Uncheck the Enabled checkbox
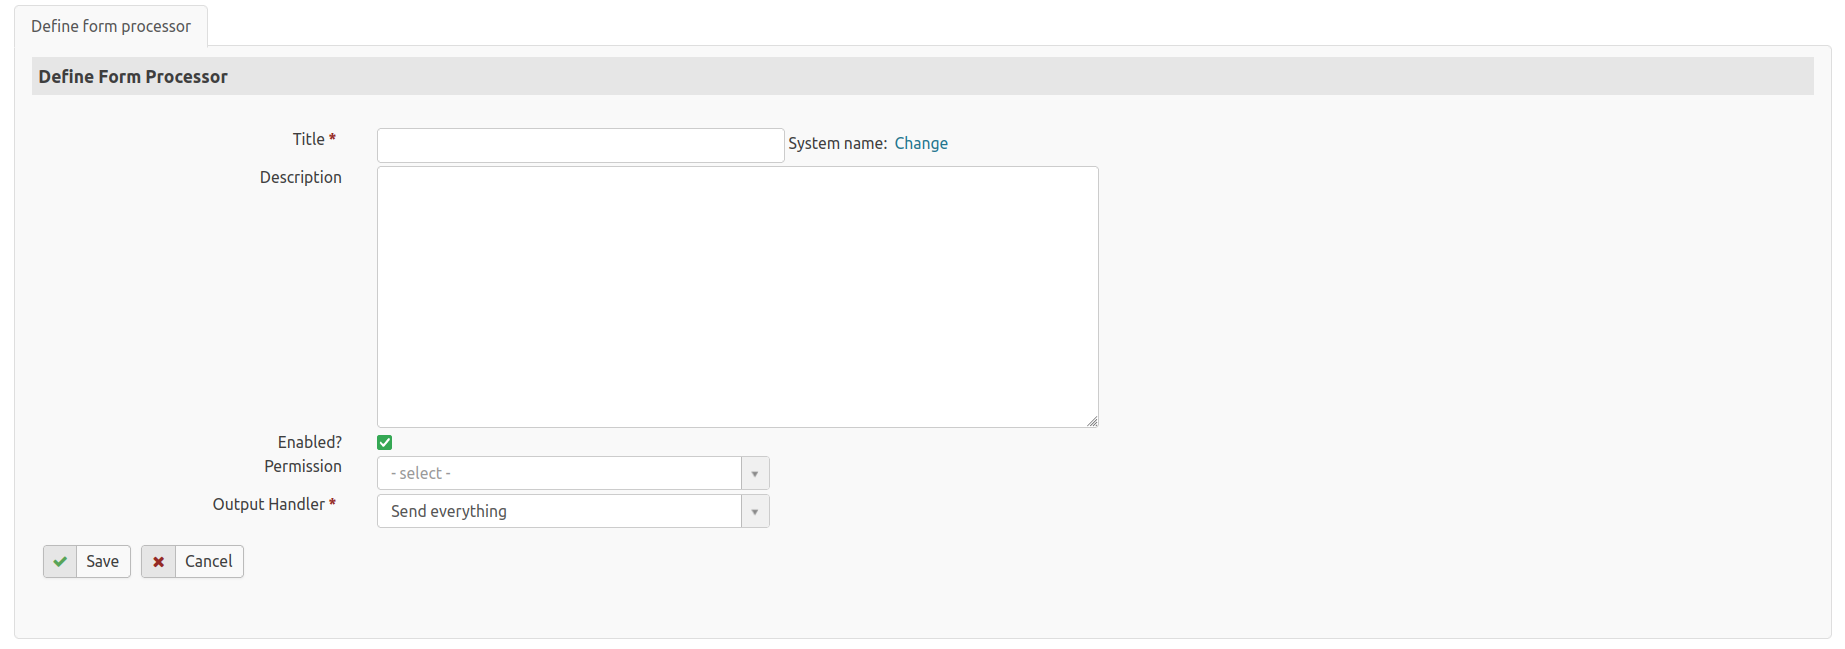The image size is (1845, 649). 385,443
